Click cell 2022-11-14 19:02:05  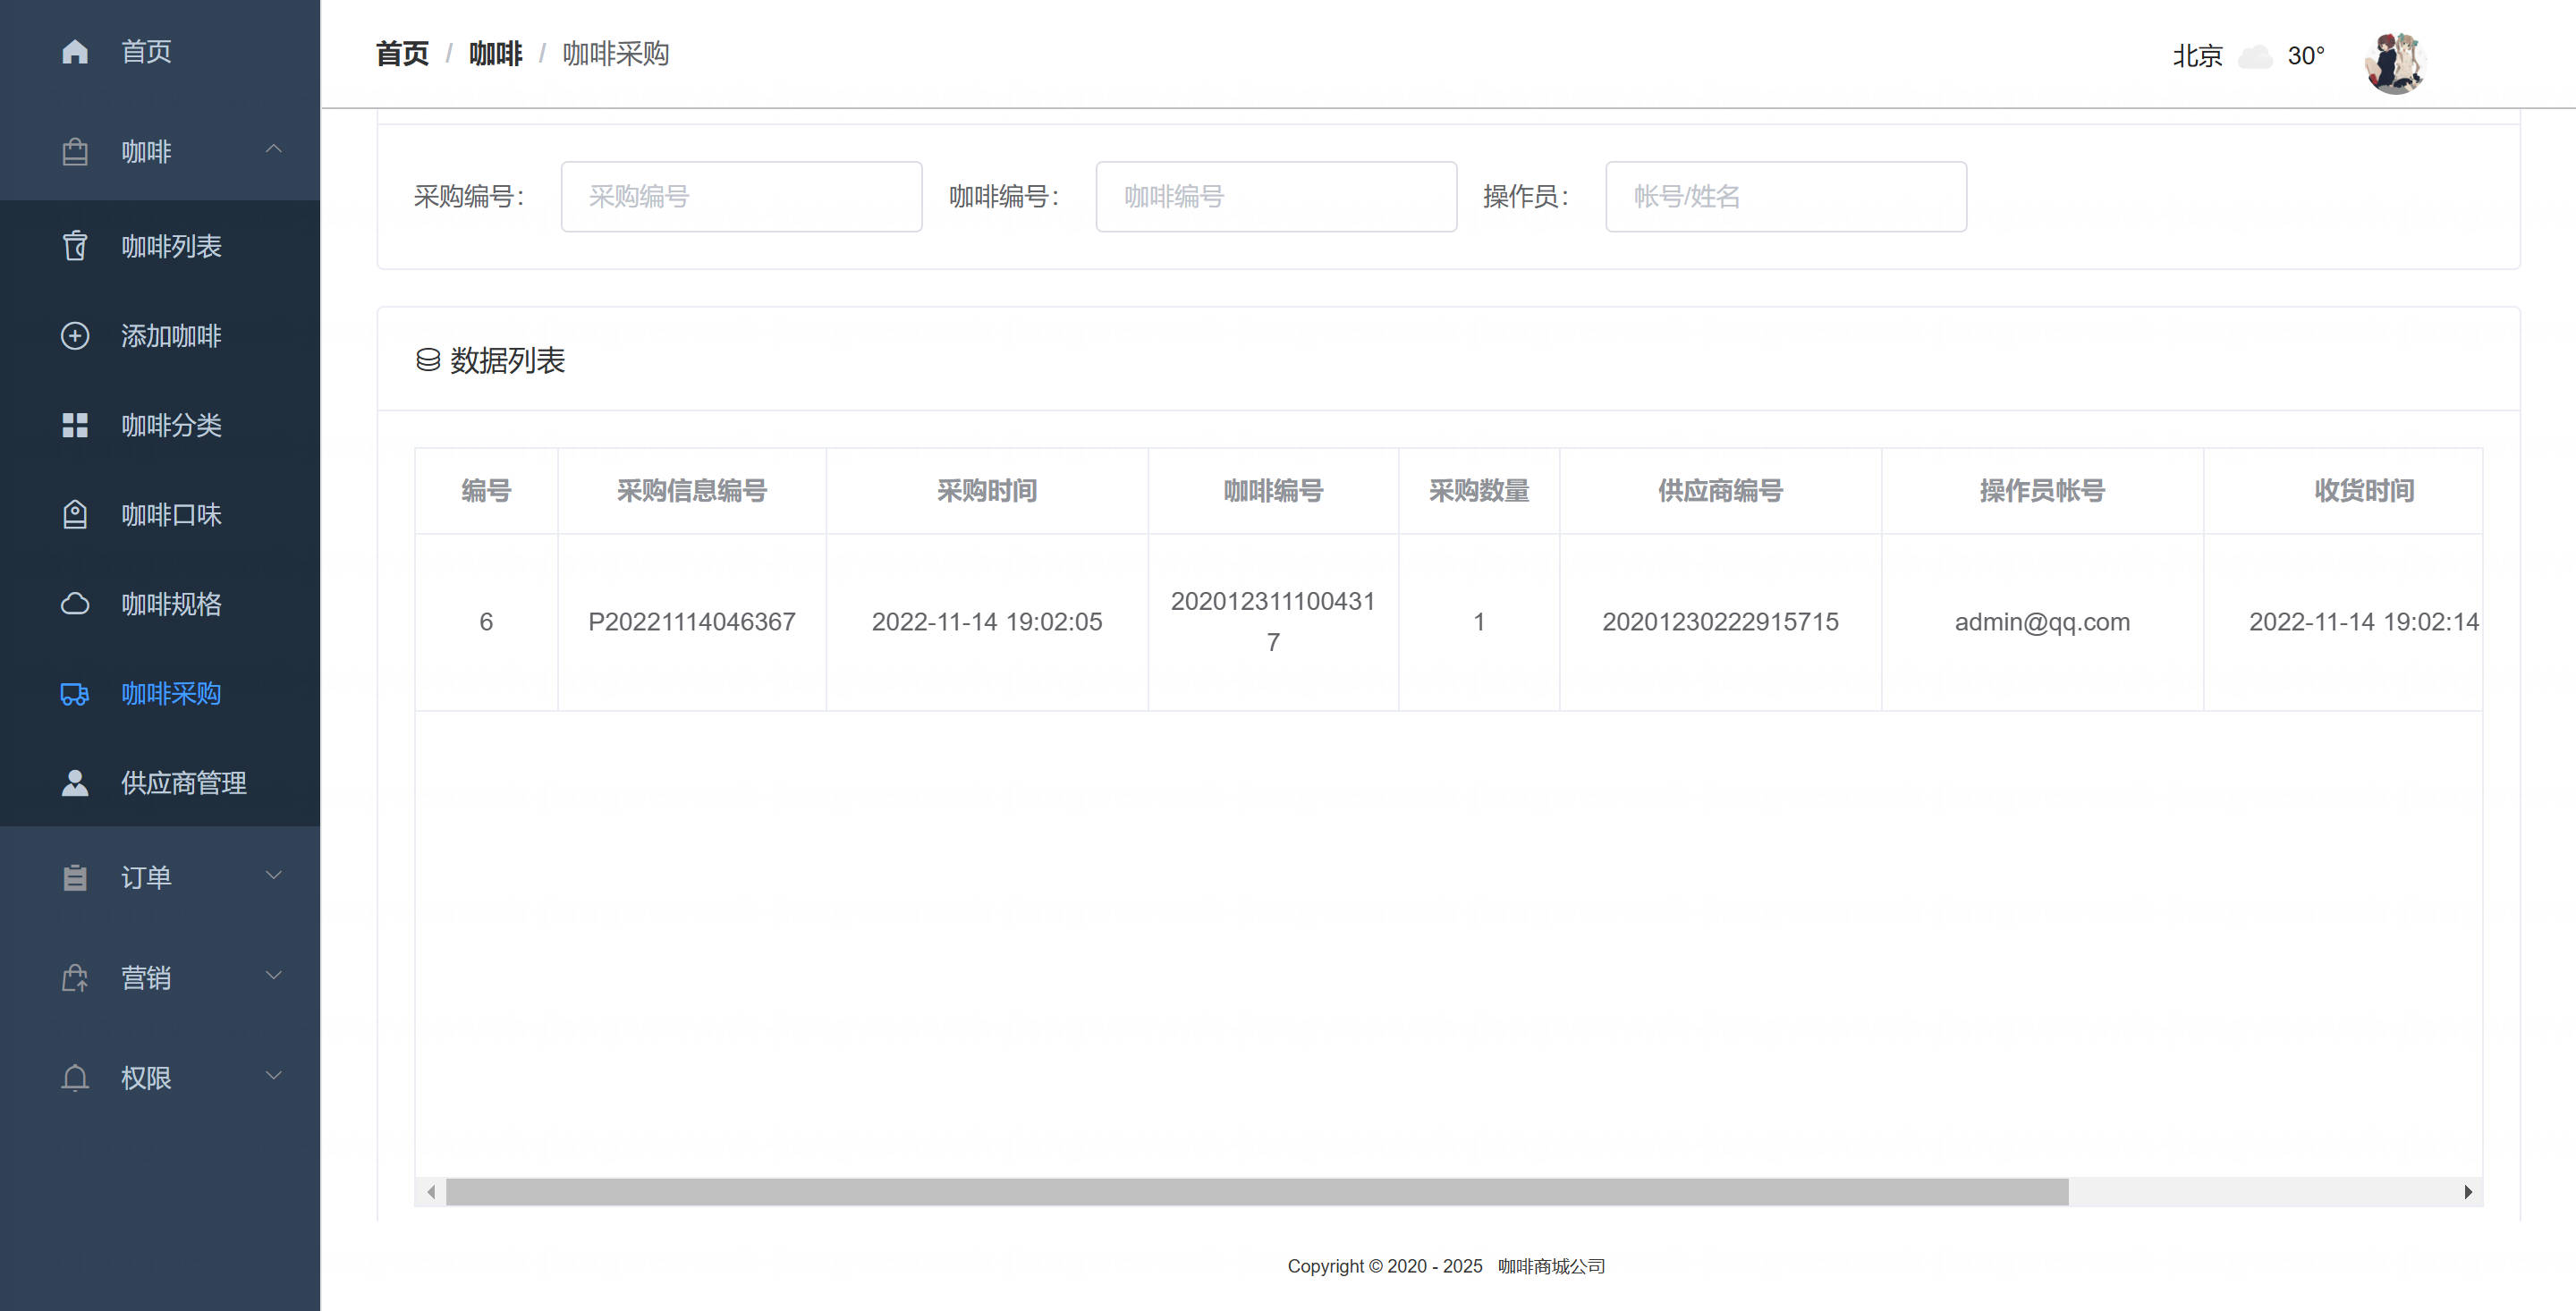(x=987, y=622)
